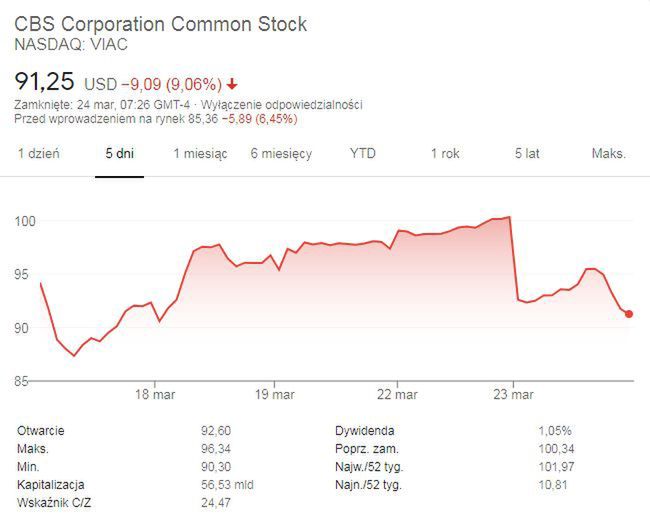Click the Dywidenda value 1,05%
The height and width of the screenshot is (517, 650).
(556, 430)
